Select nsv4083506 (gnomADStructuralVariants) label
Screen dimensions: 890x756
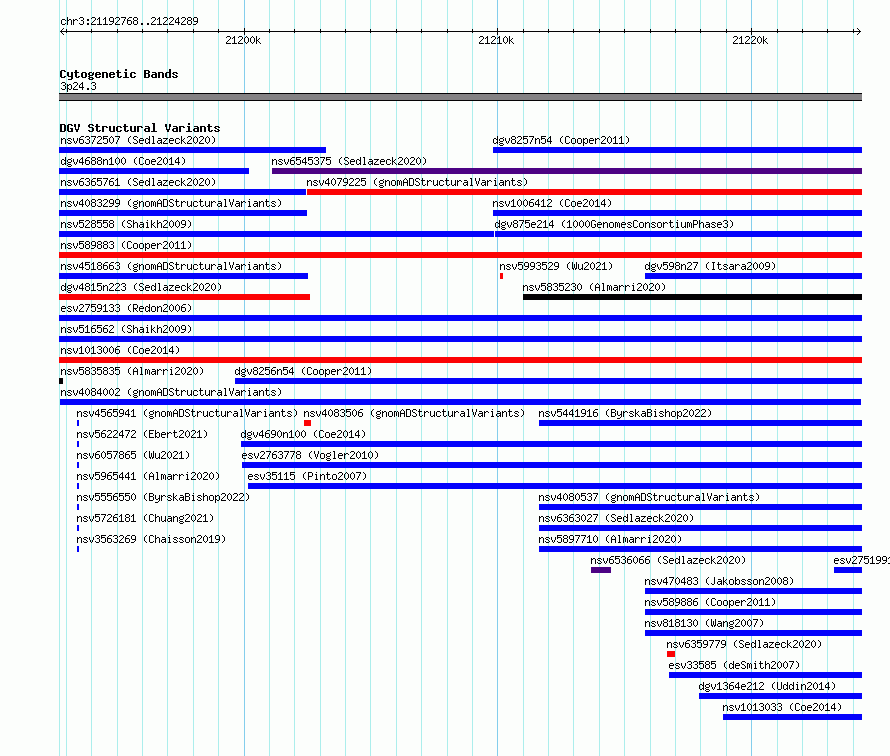point(414,413)
